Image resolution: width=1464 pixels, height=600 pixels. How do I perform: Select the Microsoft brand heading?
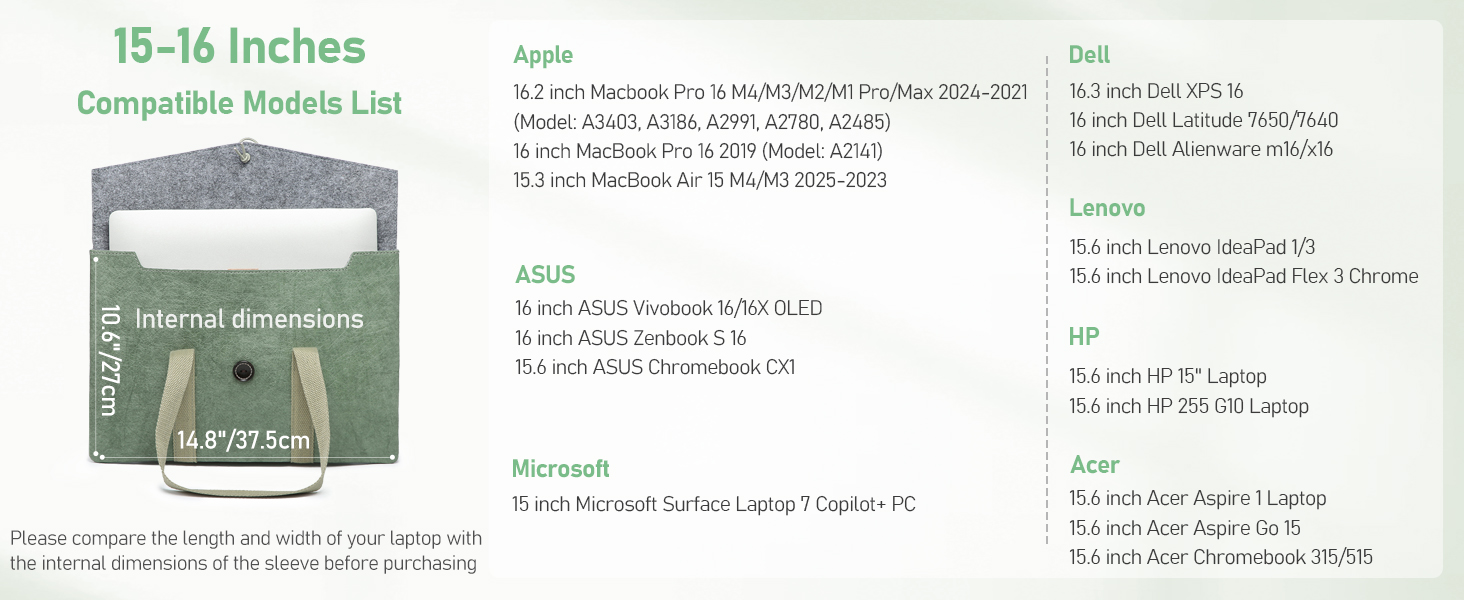click(x=560, y=469)
